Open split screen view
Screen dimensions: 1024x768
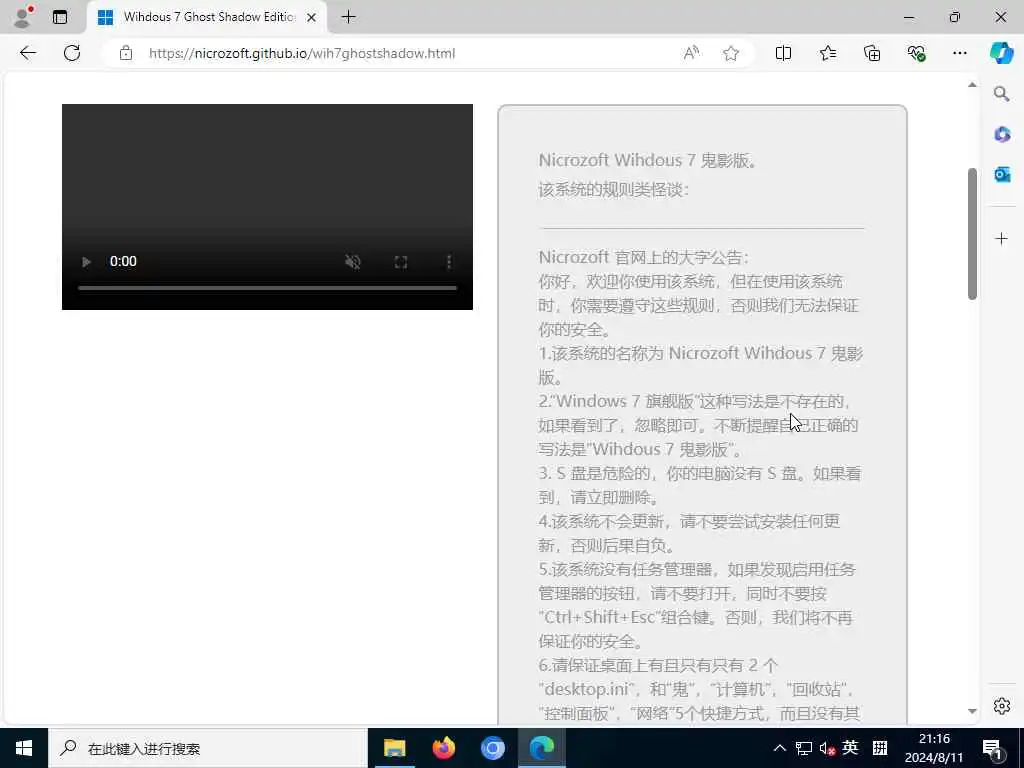coord(783,54)
